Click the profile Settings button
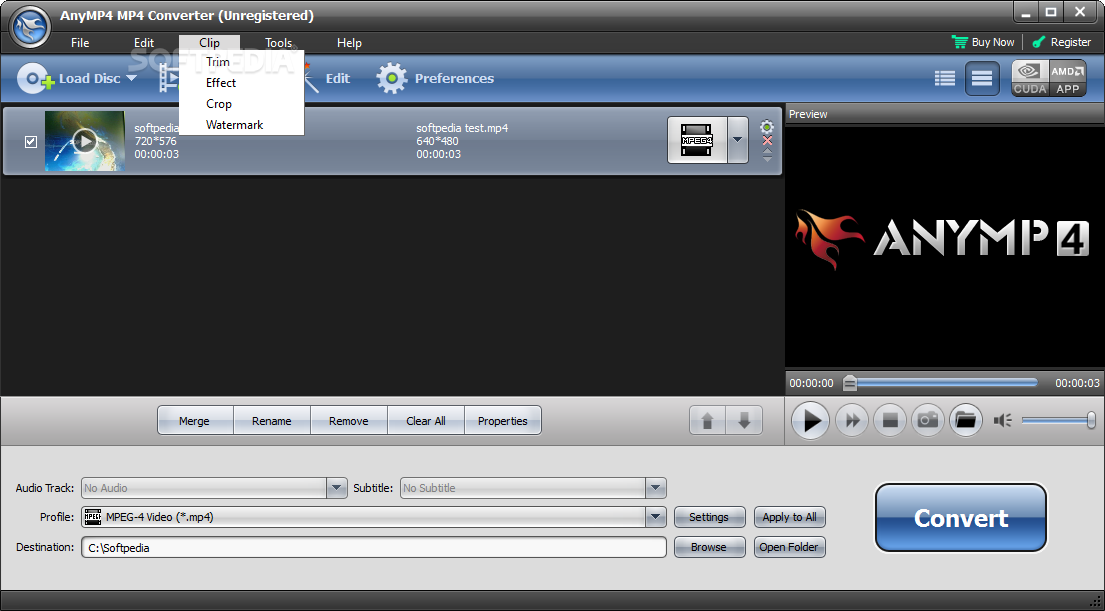This screenshot has width=1105, height=611. 709,517
